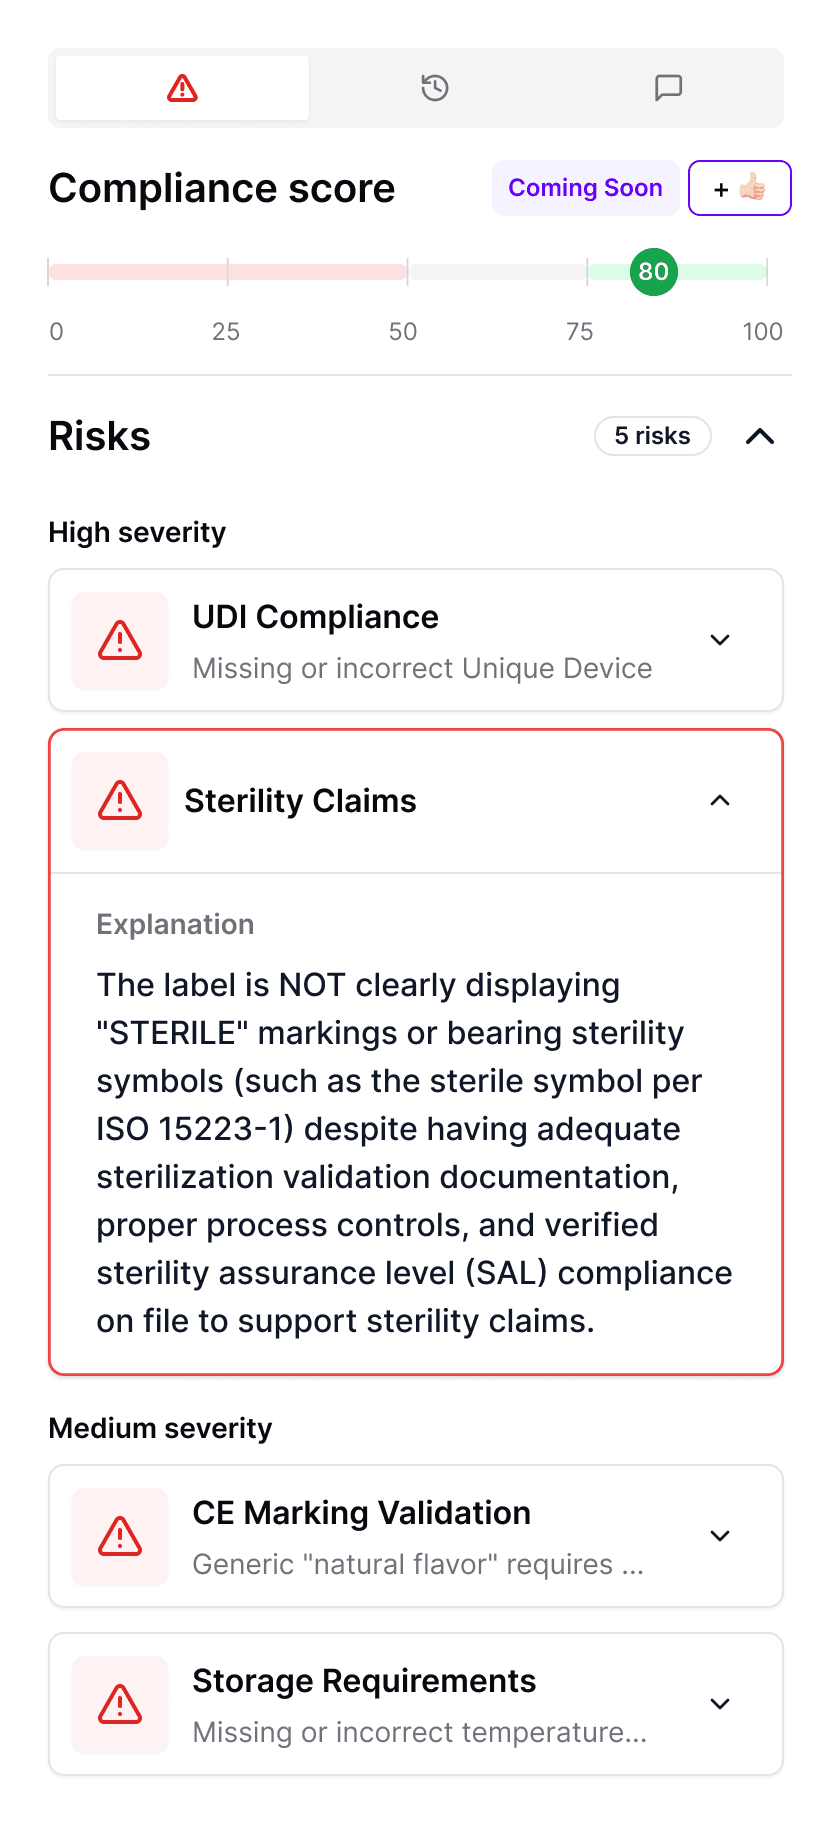Image resolution: width=832 pixels, height=1824 pixels.
Task: Select the Sterility Claims risk card
Action: click(x=416, y=801)
